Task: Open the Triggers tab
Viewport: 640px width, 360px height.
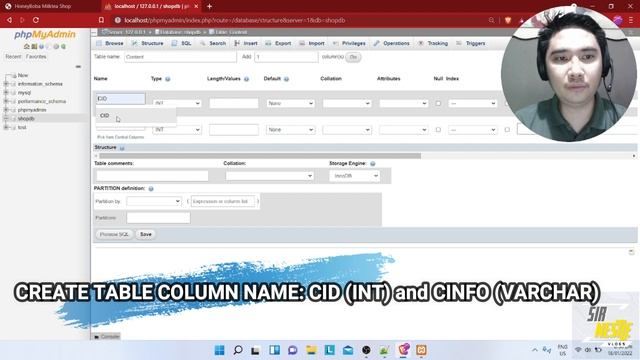Action: [x=471, y=43]
